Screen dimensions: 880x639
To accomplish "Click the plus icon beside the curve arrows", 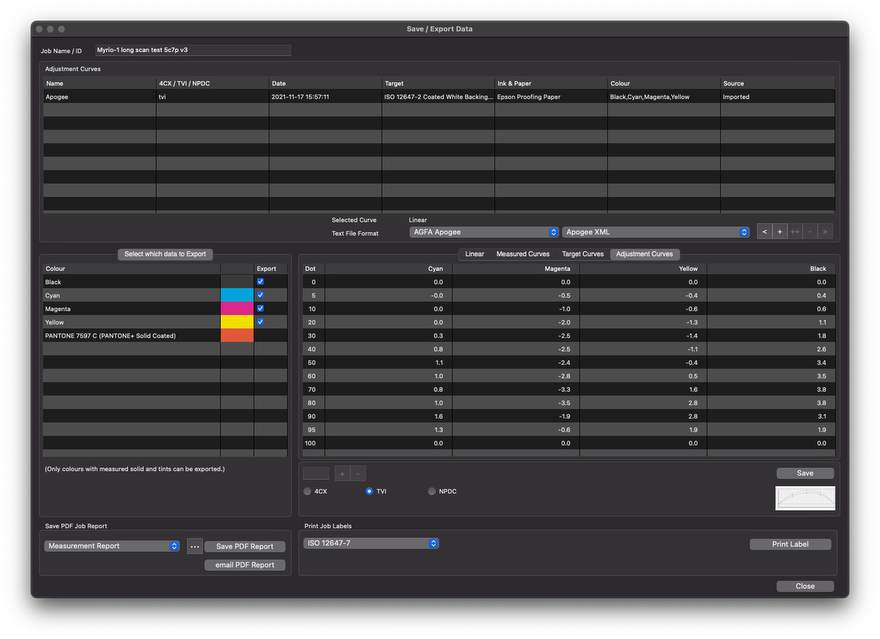I will (x=778, y=231).
